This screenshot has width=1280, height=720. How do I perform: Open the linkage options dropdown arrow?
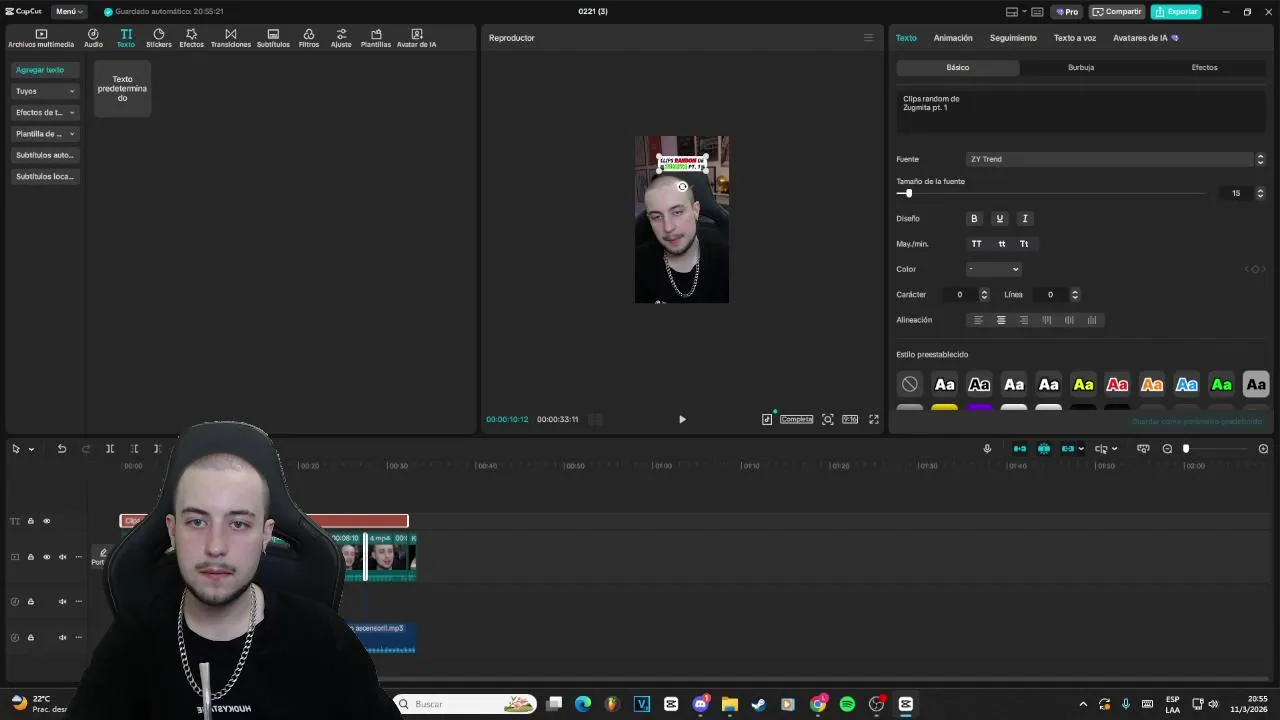1081,449
